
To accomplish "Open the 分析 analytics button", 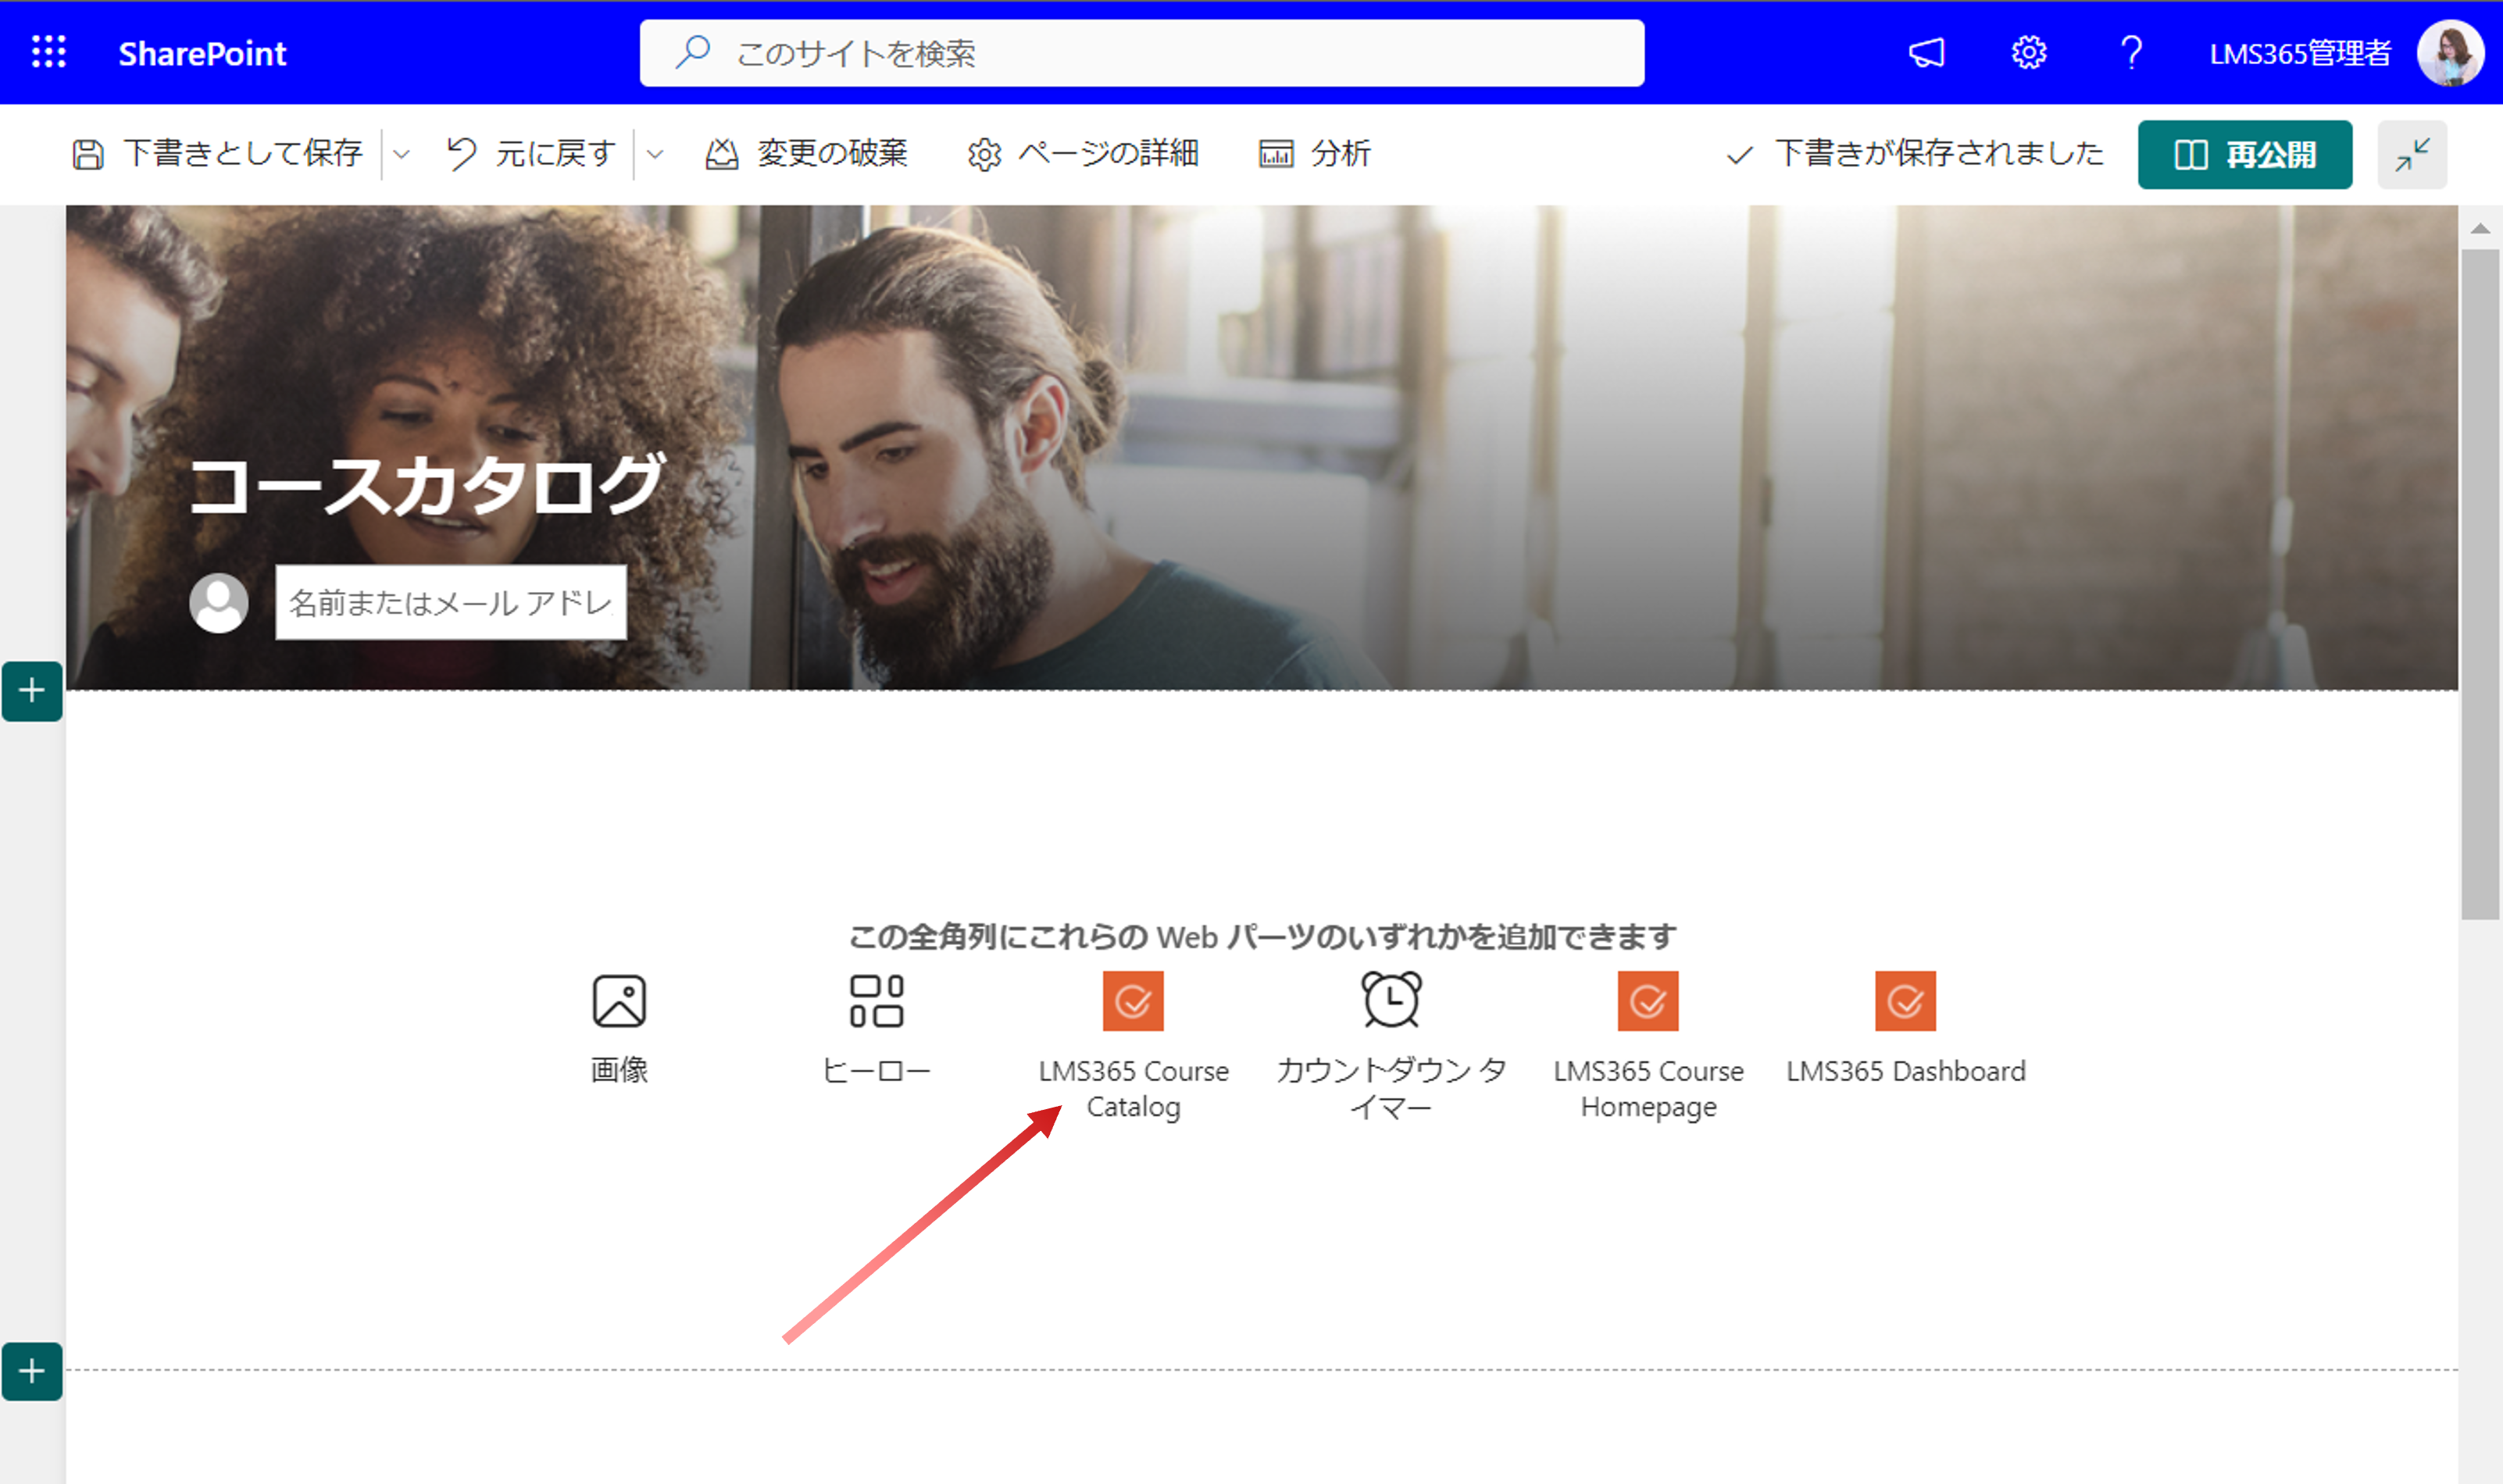I will tap(1314, 154).
